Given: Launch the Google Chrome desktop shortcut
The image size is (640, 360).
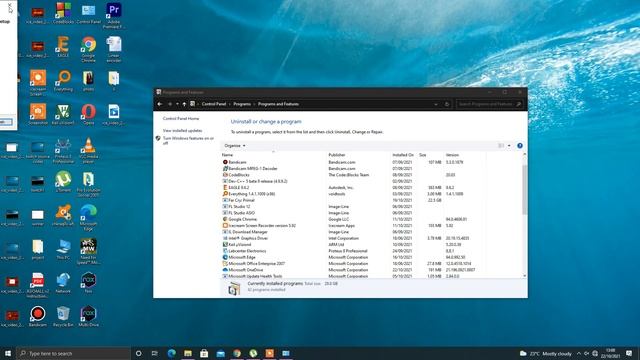Looking at the screenshot, I should tap(89, 49).
